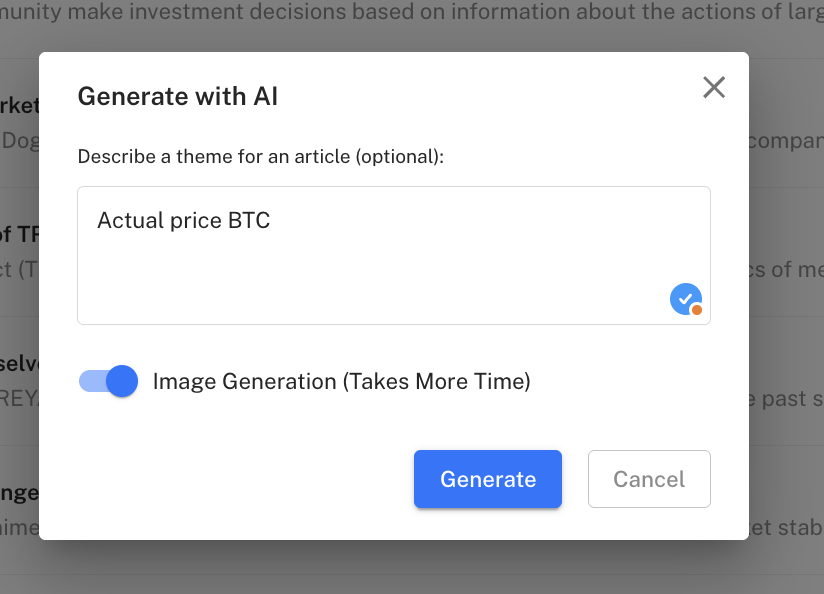The width and height of the screenshot is (824, 594).
Task: Click the blue checkmark grammar icon
Action: pyautogui.click(x=684, y=298)
